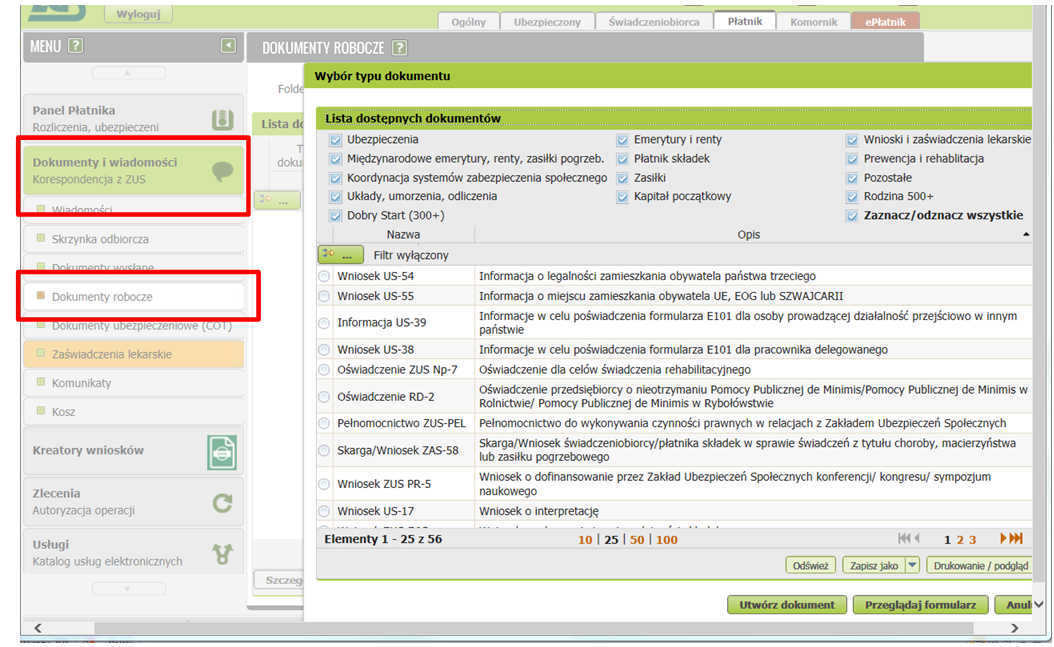The image size is (1054, 647).
Task: Show 50 elements per page
Action: pos(637,540)
